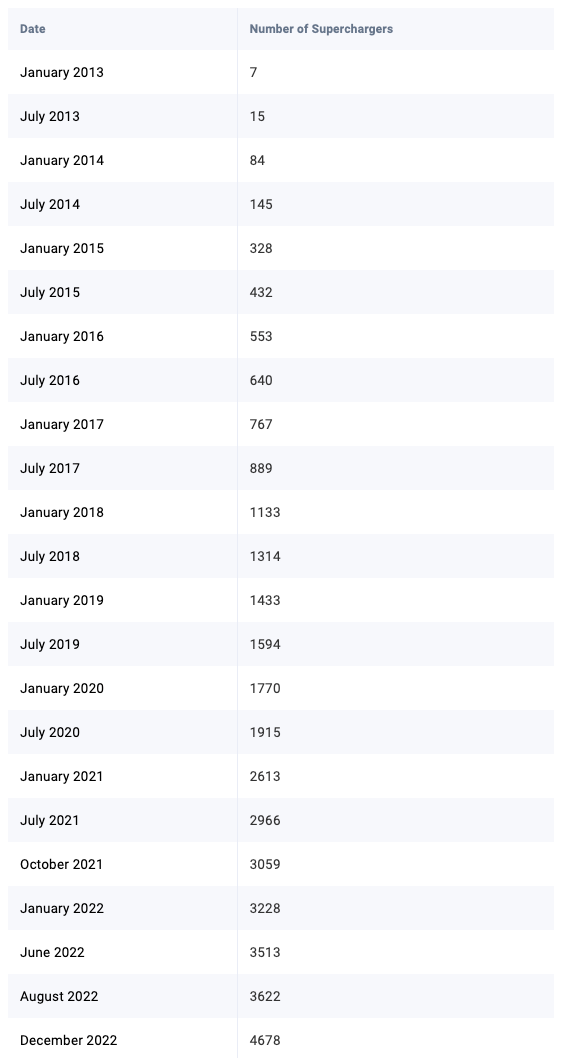Select the January 2013 date cell

(62, 72)
